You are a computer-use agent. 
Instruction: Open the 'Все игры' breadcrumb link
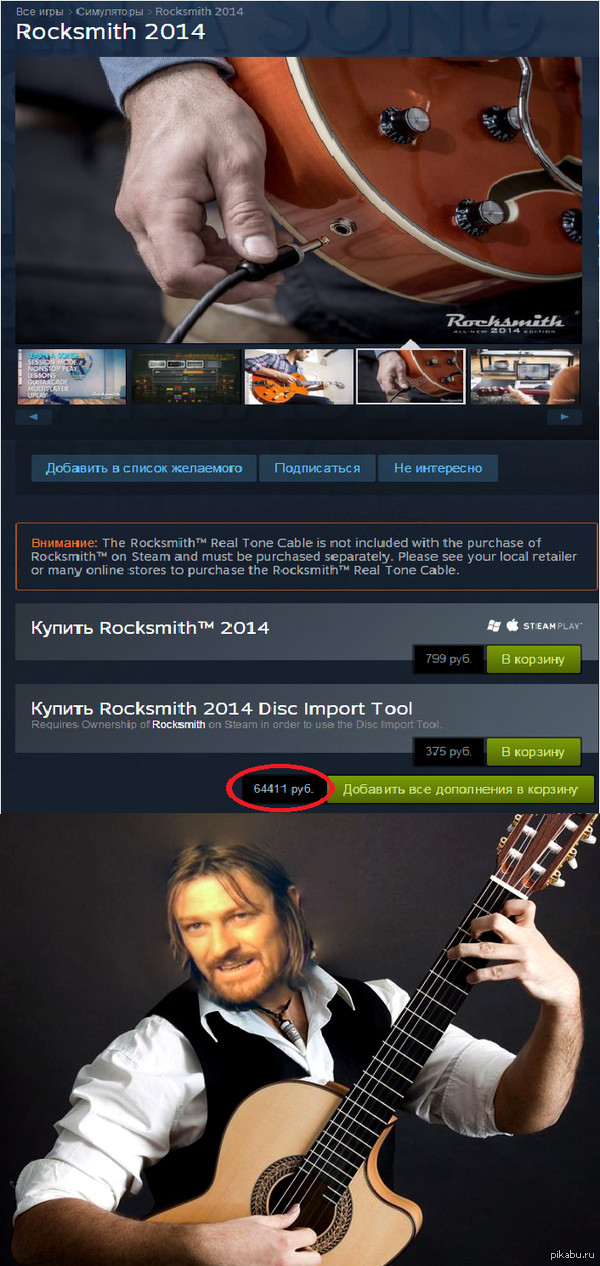[x=40, y=11]
